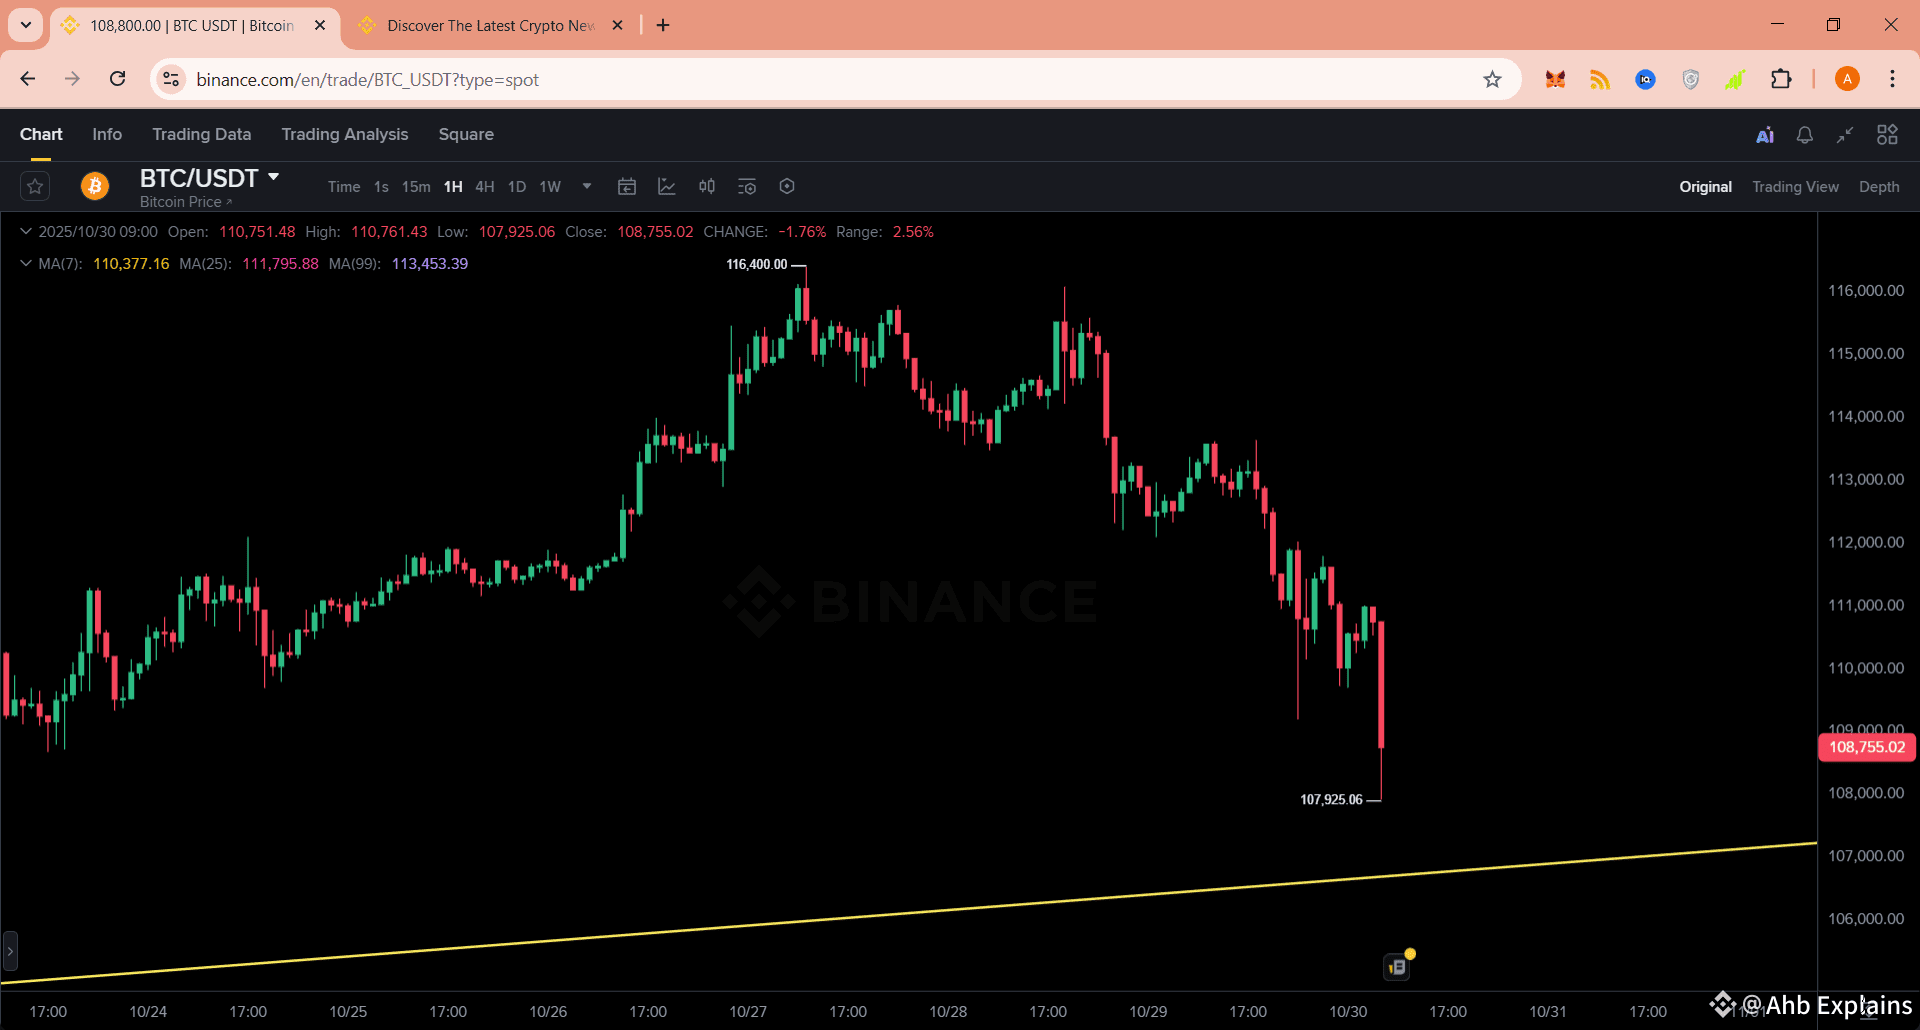This screenshot has height=1030, width=1920.
Task: Click the yellow trend line on chart
Action: tap(908, 913)
